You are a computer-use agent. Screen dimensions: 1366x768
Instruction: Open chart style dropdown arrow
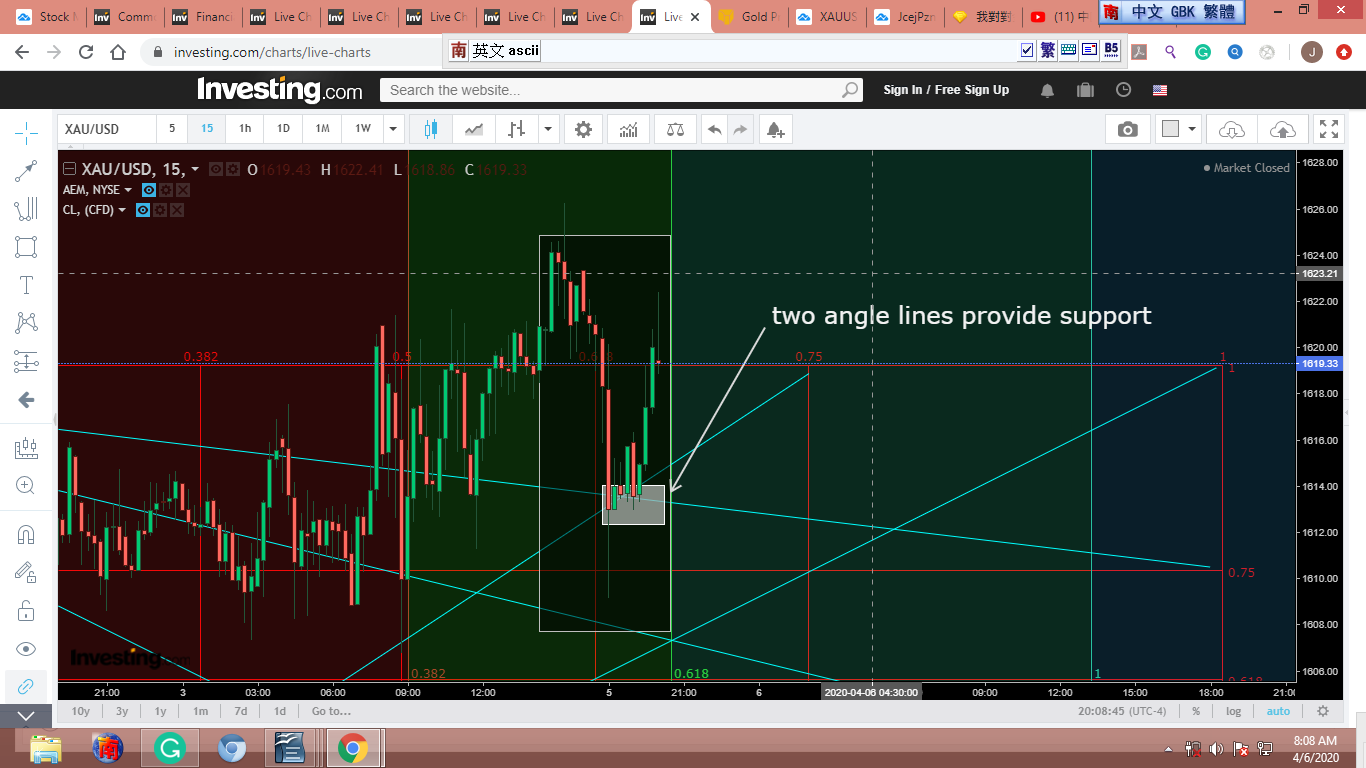click(548, 129)
